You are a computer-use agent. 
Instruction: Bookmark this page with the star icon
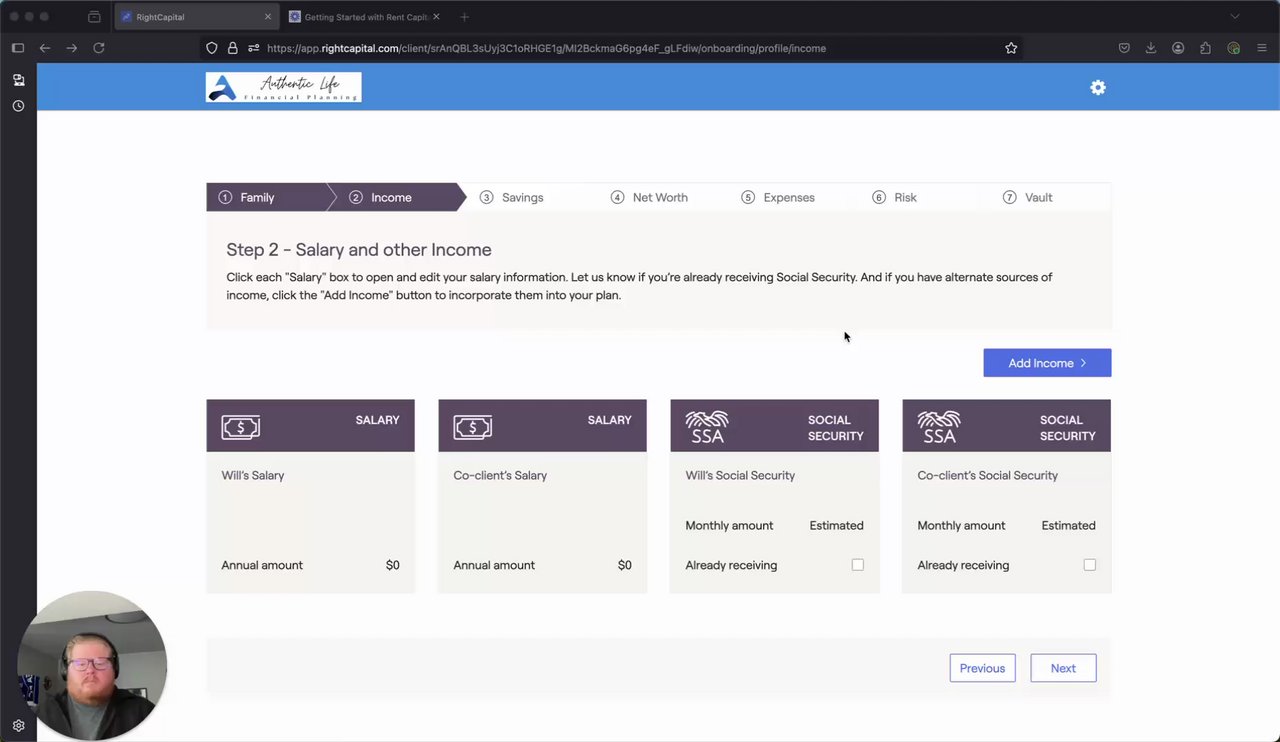[x=1011, y=48]
